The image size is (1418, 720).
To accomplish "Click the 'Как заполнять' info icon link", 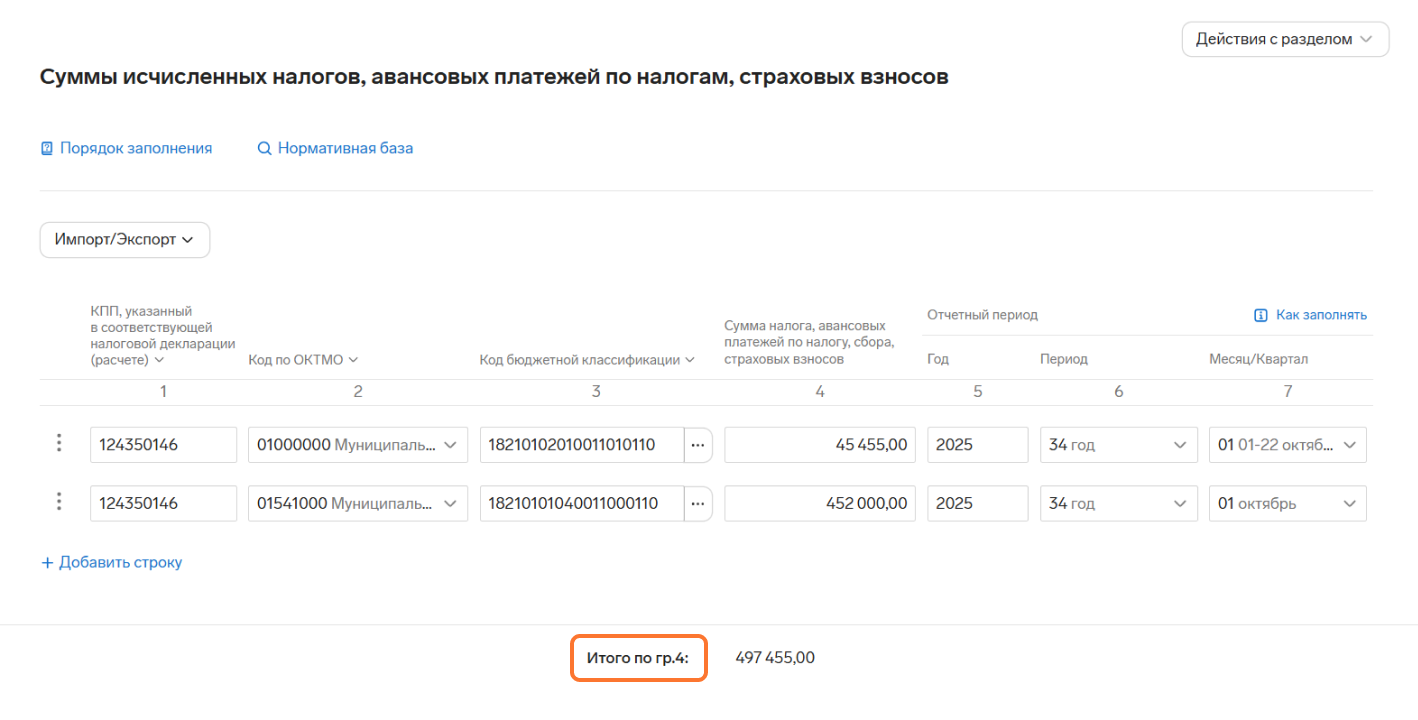I will [x=1310, y=315].
